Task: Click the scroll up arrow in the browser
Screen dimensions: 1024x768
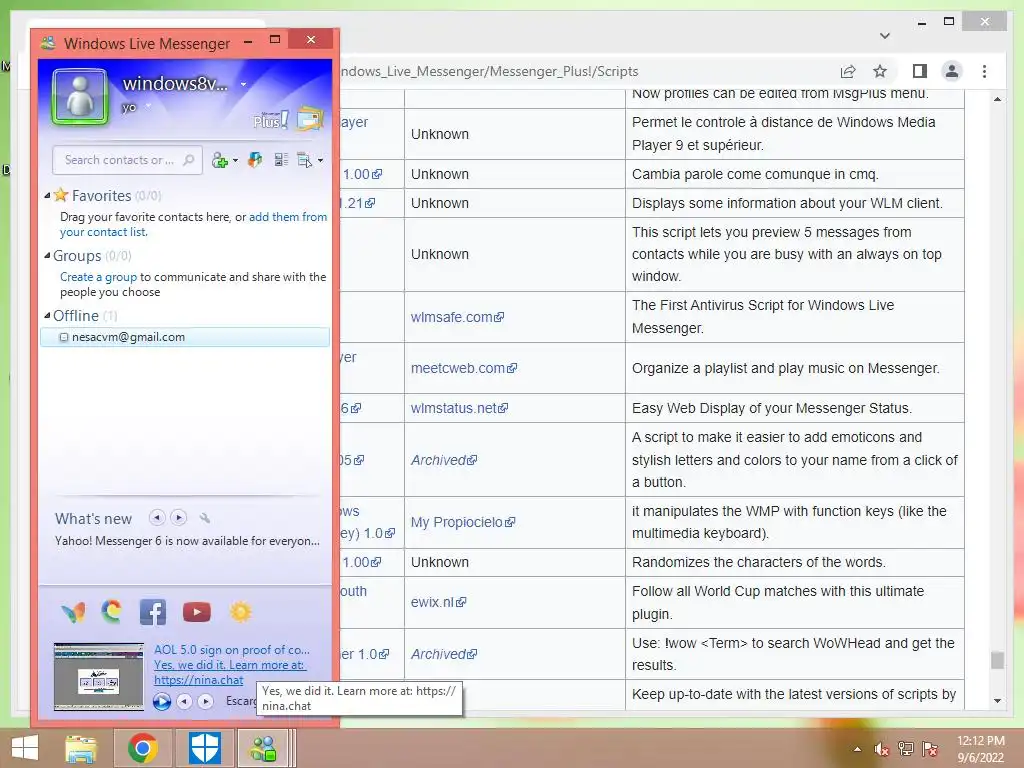Action: 997,99
